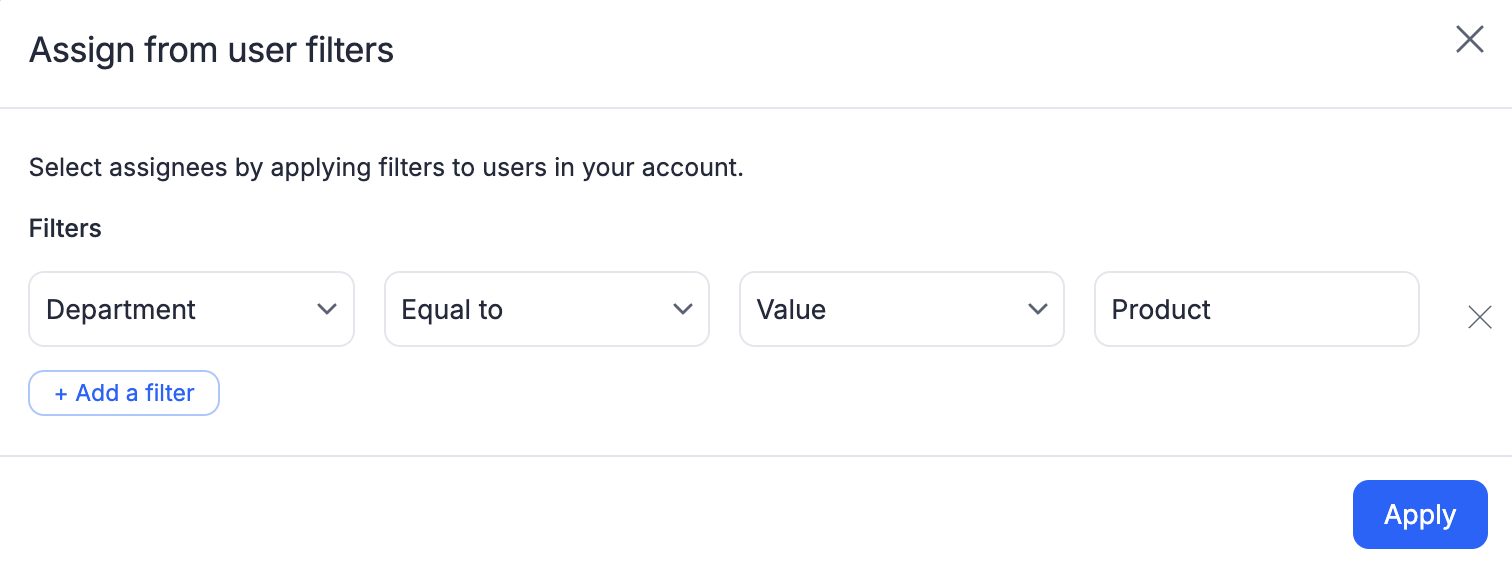Click the Select assignees description text
The width and height of the screenshot is (1512, 562).
(x=386, y=167)
